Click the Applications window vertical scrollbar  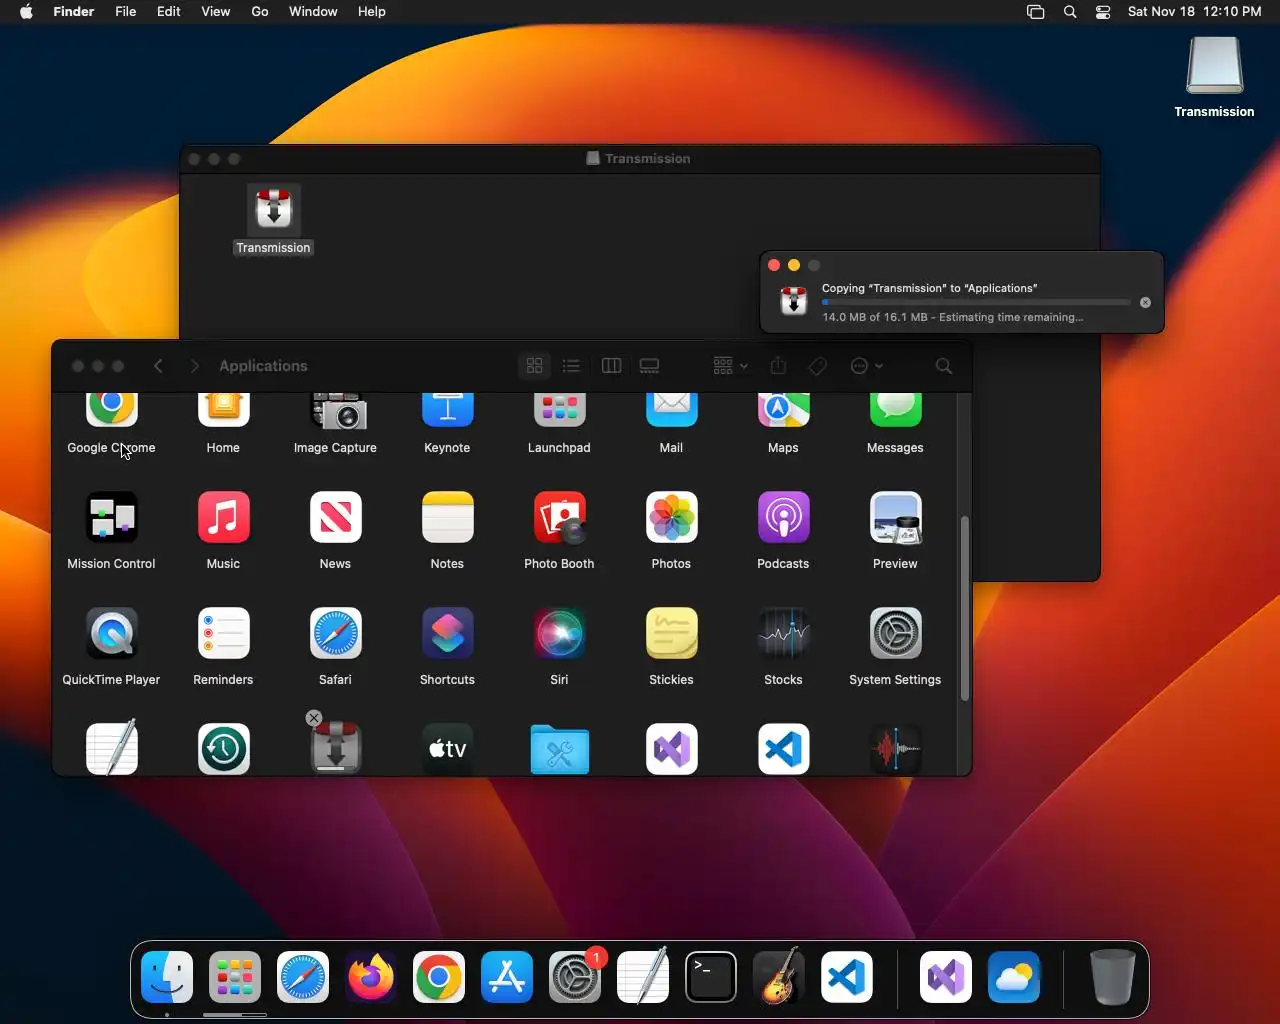pyautogui.click(x=965, y=608)
